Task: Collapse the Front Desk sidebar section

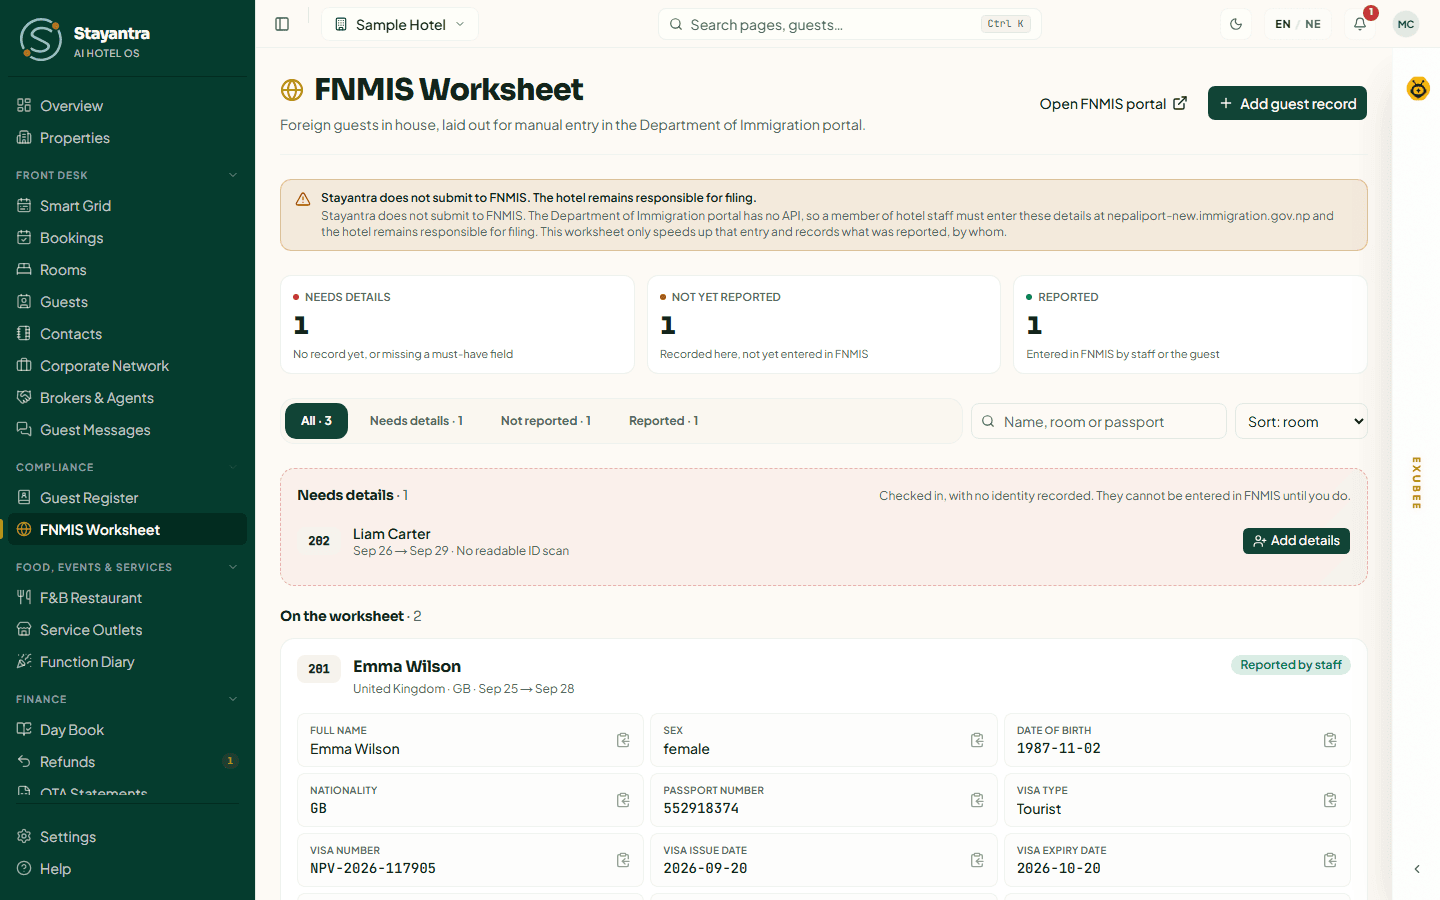Action: point(233,175)
